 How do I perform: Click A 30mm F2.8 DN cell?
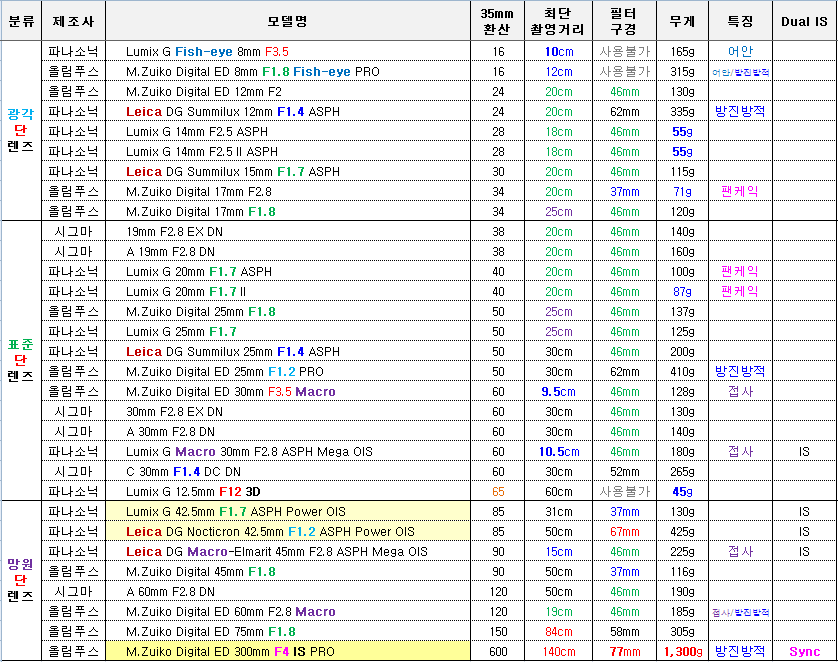(288, 432)
